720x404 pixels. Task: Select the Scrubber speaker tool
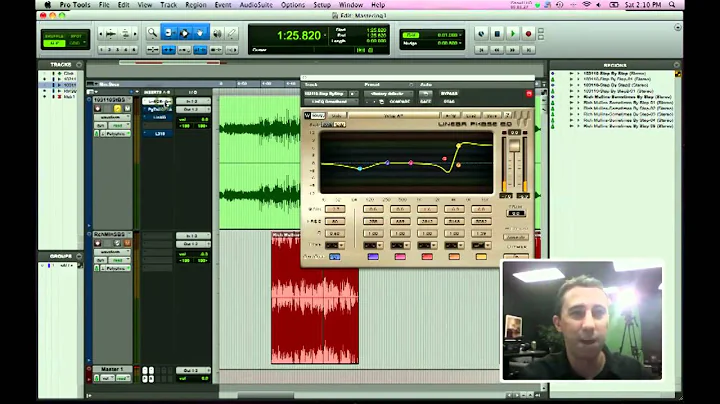[x=217, y=34]
